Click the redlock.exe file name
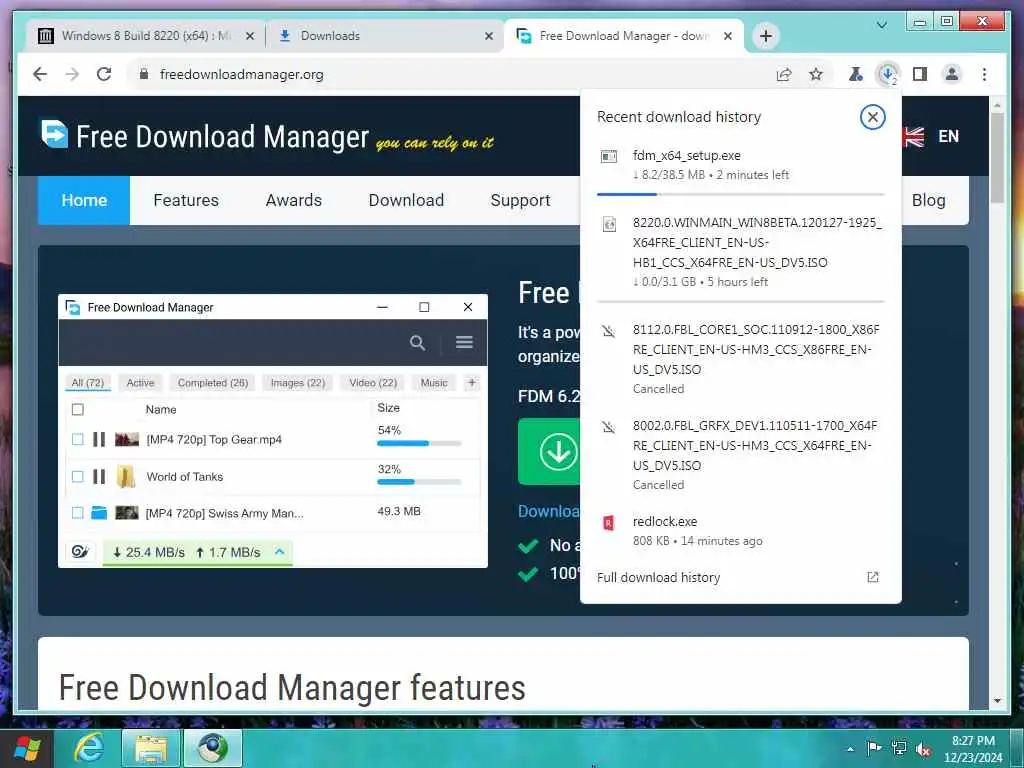The height and width of the screenshot is (768, 1024). pyautogui.click(x=665, y=521)
